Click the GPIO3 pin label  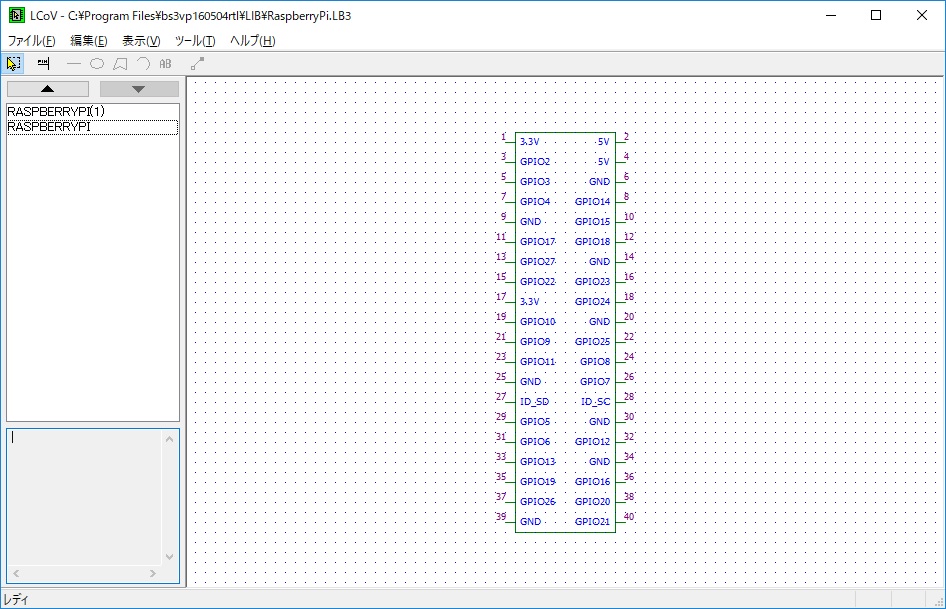point(535,182)
